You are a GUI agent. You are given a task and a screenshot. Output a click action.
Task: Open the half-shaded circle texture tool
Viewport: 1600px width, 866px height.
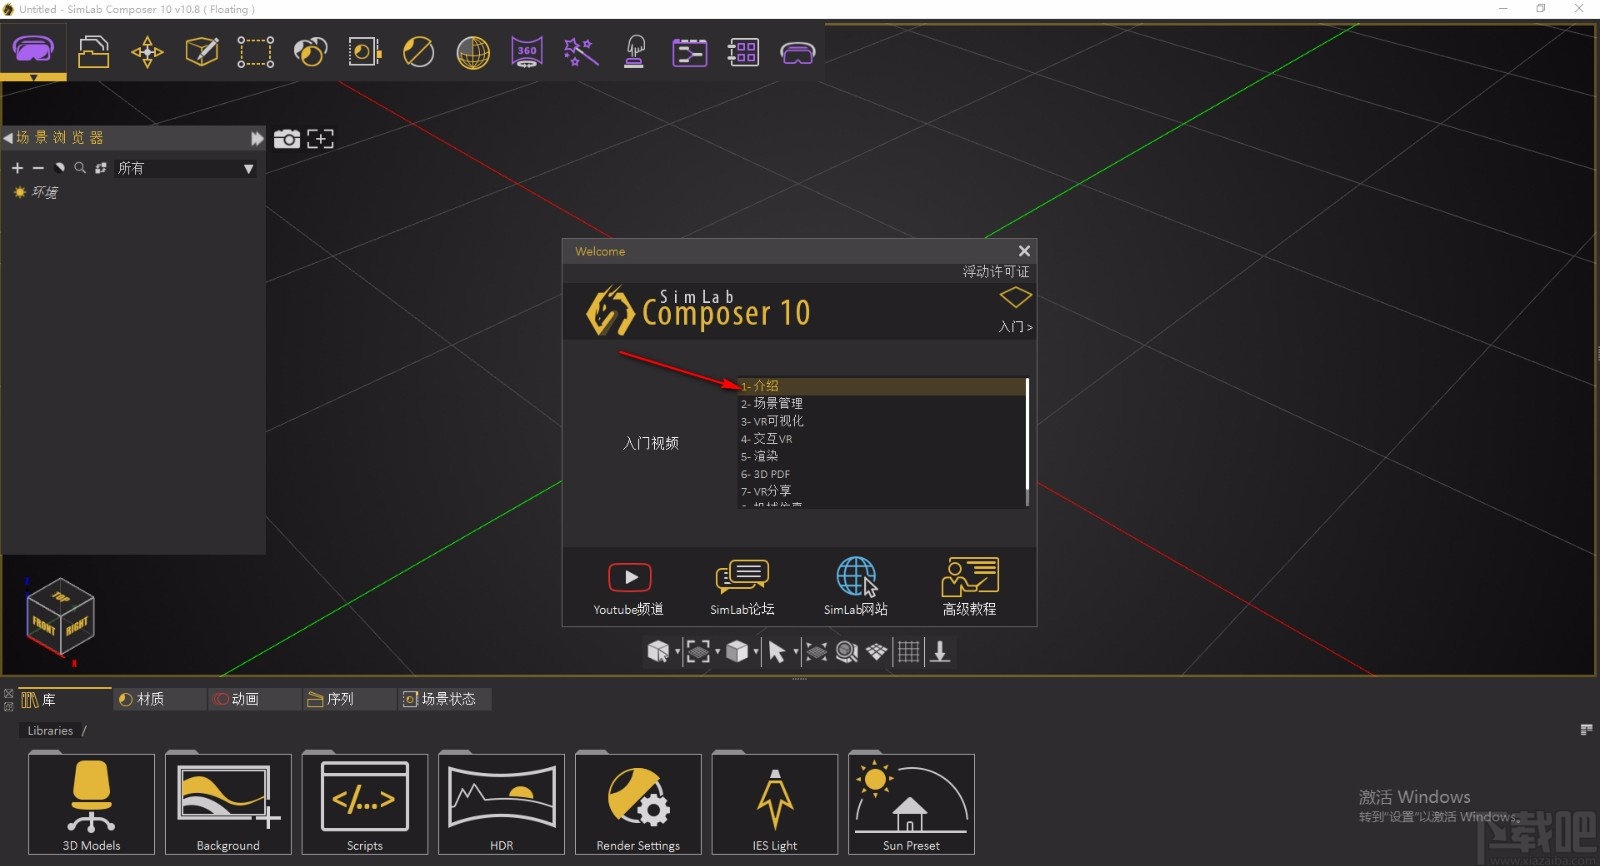pyautogui.click(x=418, y=52)
